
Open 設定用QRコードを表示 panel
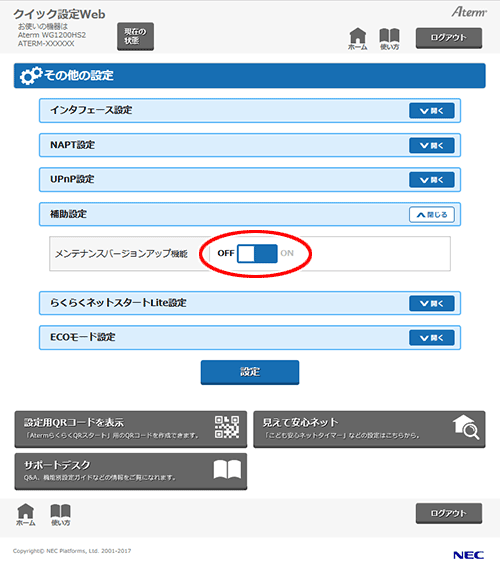click(x=131, y=429)
